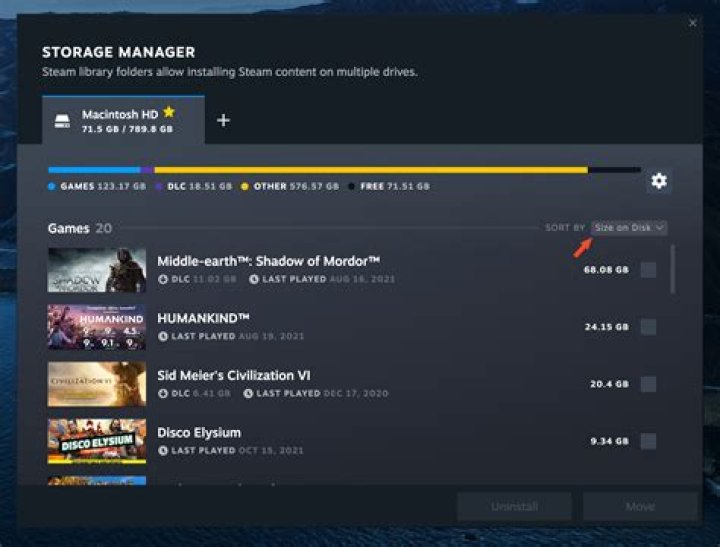The height and width of the screenshot is (547, 720).
Task: Click the yellow Other legend dot
Action: coord(245,186)
